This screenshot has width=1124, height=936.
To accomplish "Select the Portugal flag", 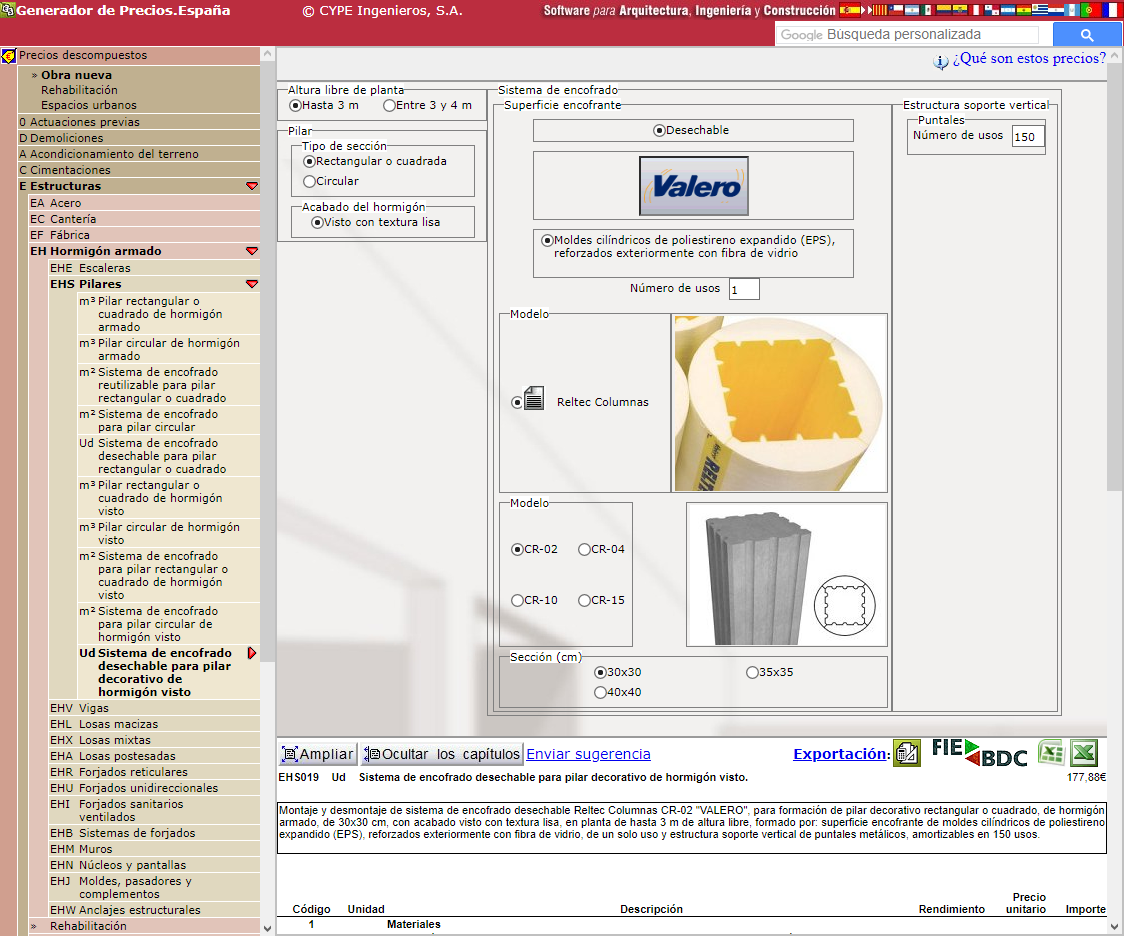I will 1091,10.
